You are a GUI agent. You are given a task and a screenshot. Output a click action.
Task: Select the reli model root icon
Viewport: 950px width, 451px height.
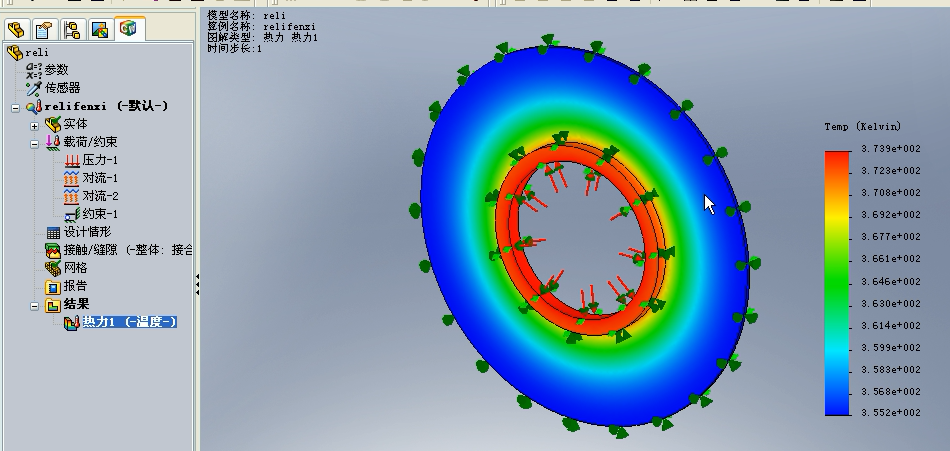[15, 53]
